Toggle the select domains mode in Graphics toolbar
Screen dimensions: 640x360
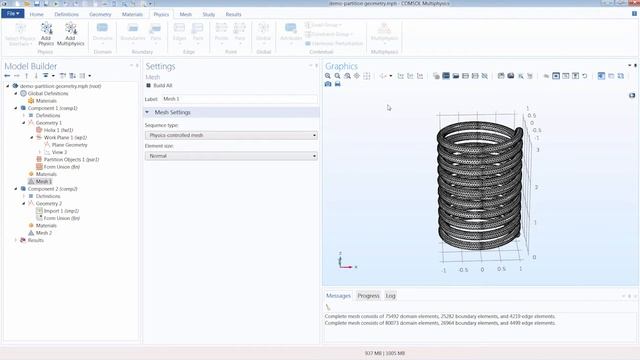(x=446, y=76)
